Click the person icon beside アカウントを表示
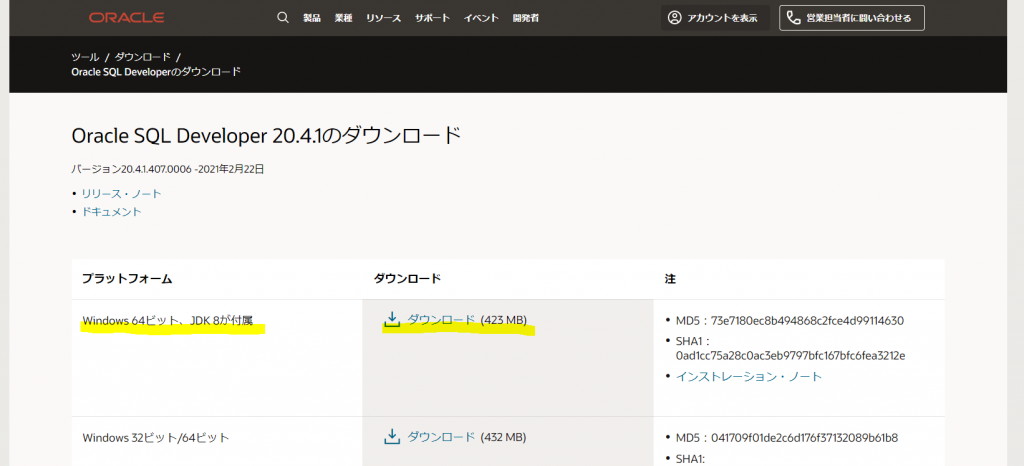This screenshot has height=466, width=1024. click(x=674, y=18)
